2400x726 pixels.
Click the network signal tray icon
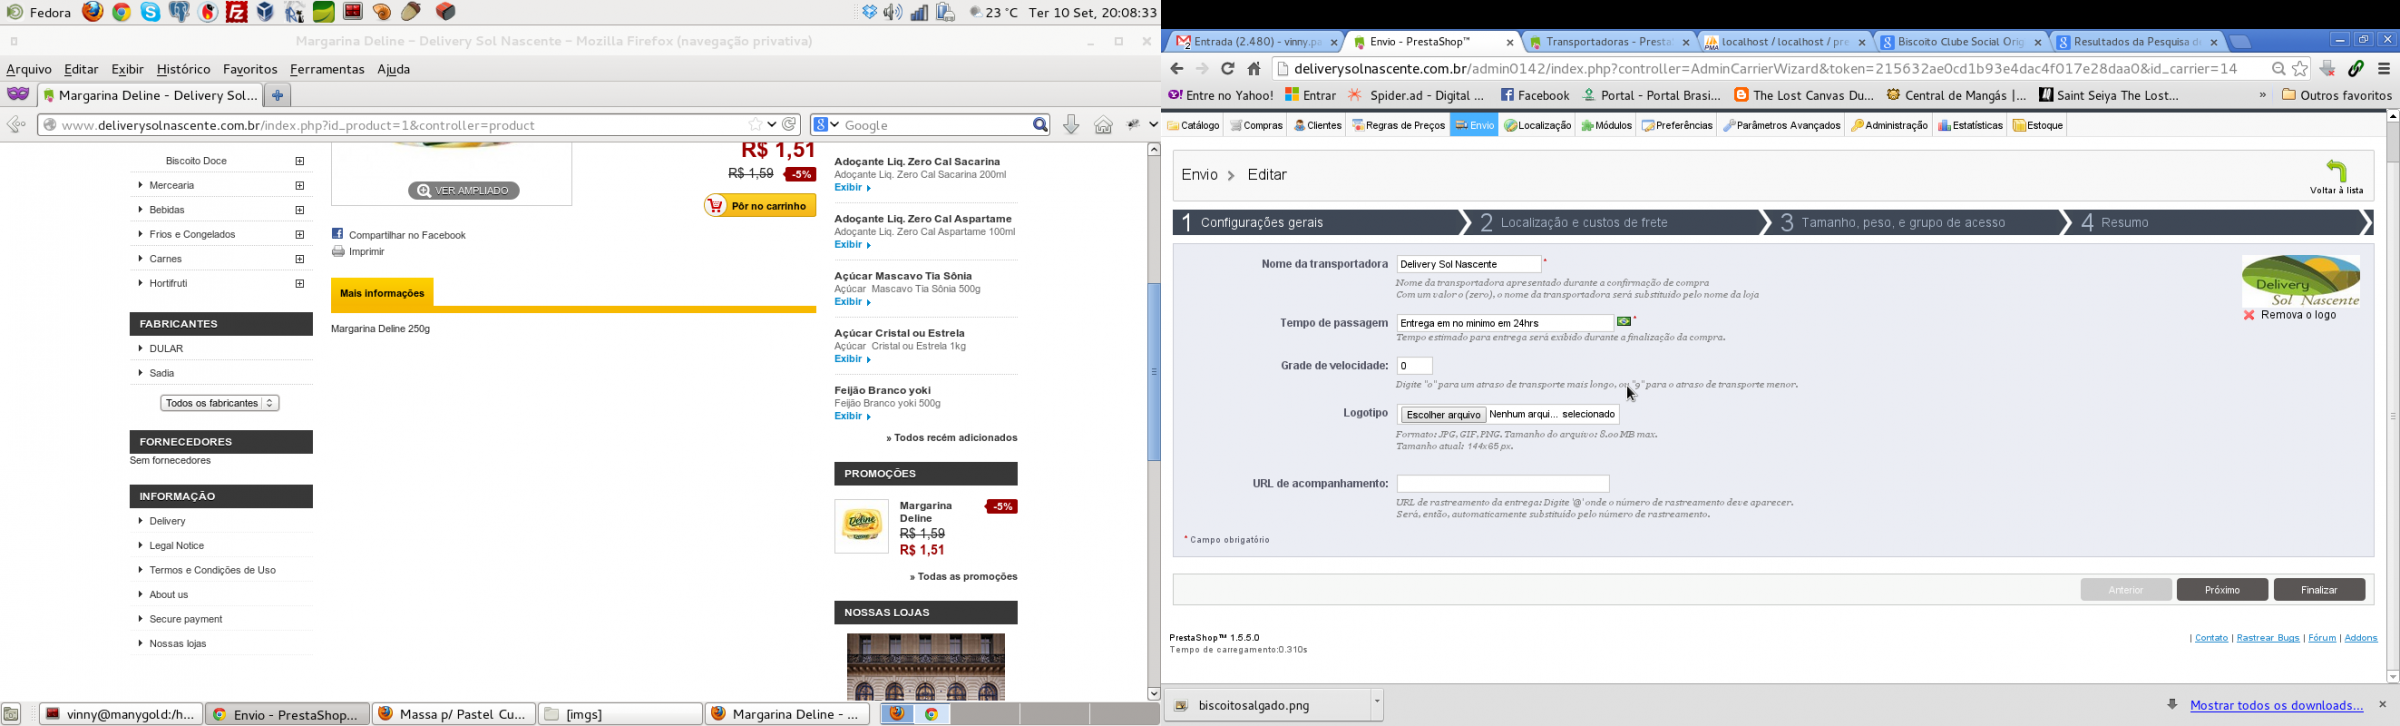[x=919, y=12]
